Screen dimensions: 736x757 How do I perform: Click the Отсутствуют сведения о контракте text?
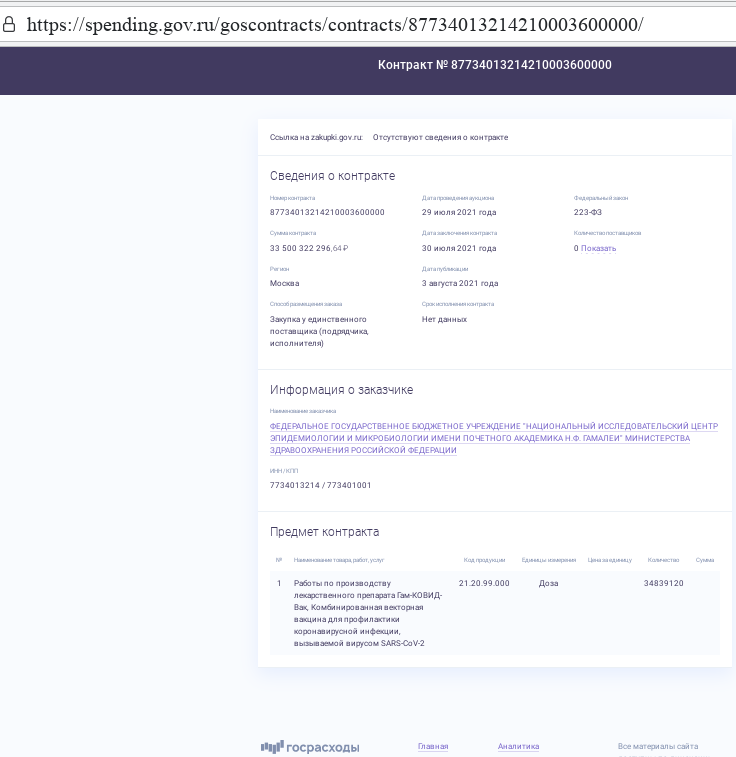click(440, 137)
